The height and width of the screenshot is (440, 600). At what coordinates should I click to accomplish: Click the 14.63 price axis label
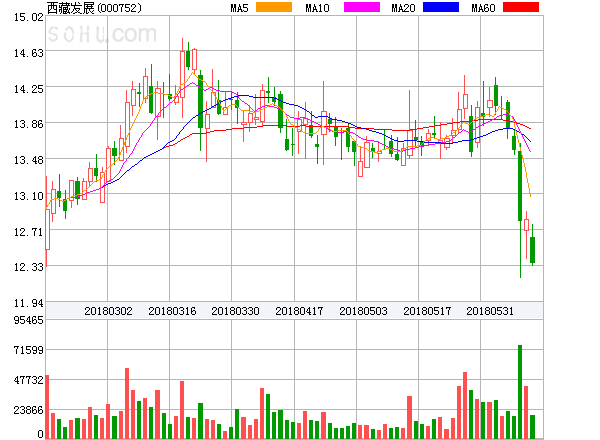tap(29, 53)
